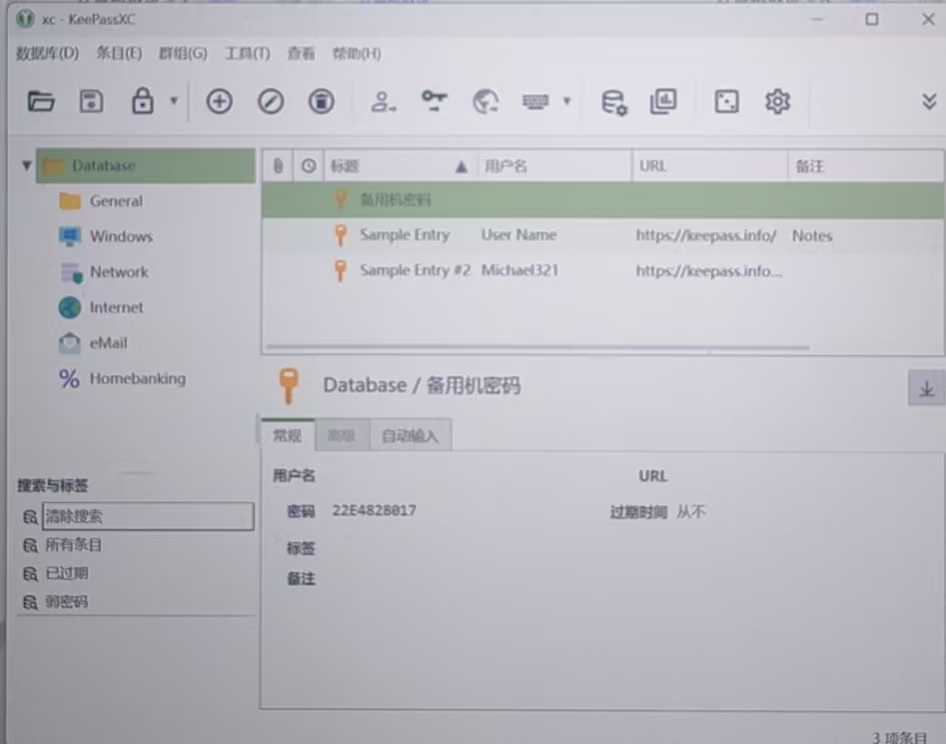Open 查看 menu

(301, 54)
